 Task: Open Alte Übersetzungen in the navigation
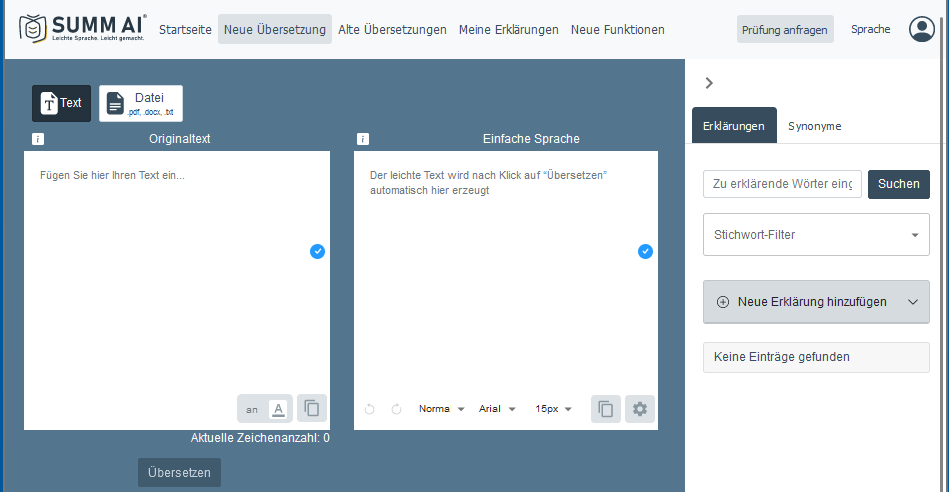pyautogui.click(x=392, y=30)
